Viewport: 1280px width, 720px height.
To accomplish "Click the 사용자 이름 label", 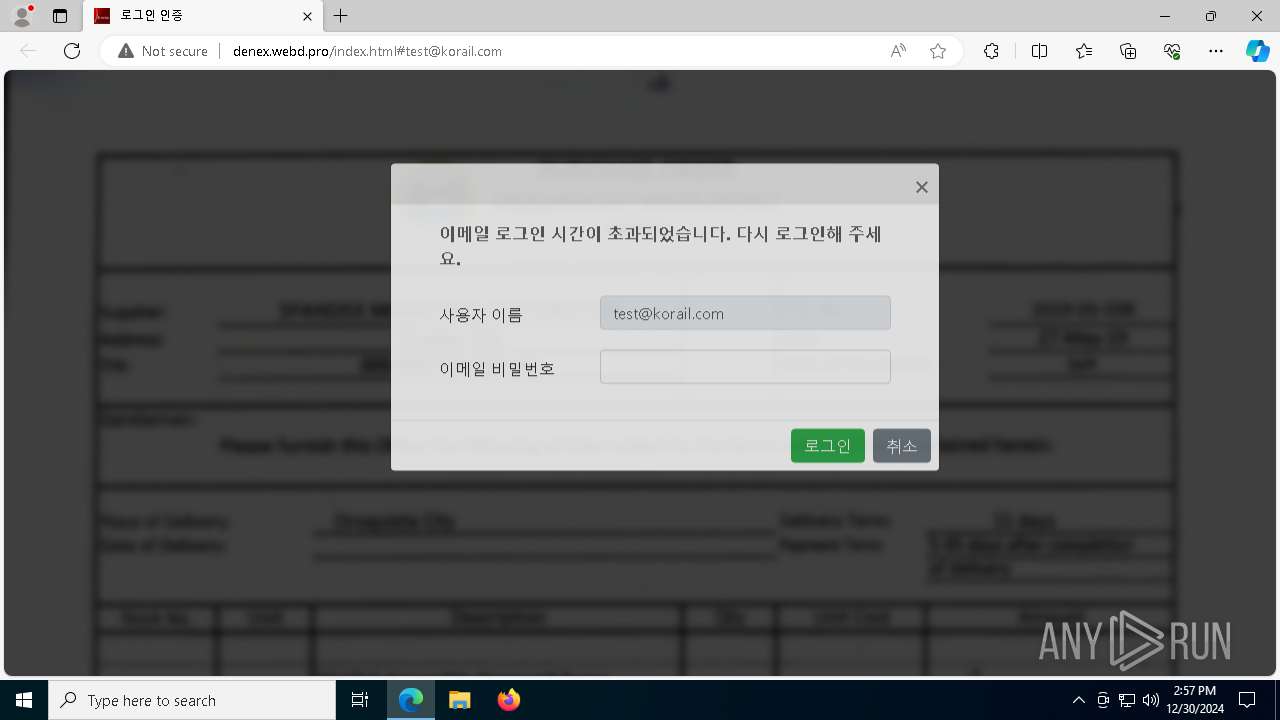I will (481, 315).
